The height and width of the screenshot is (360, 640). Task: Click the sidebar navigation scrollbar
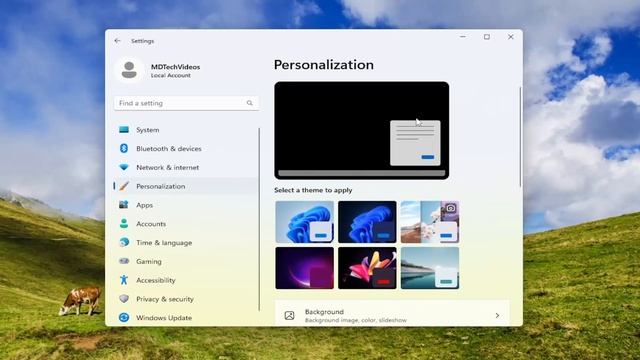point(259,219)
